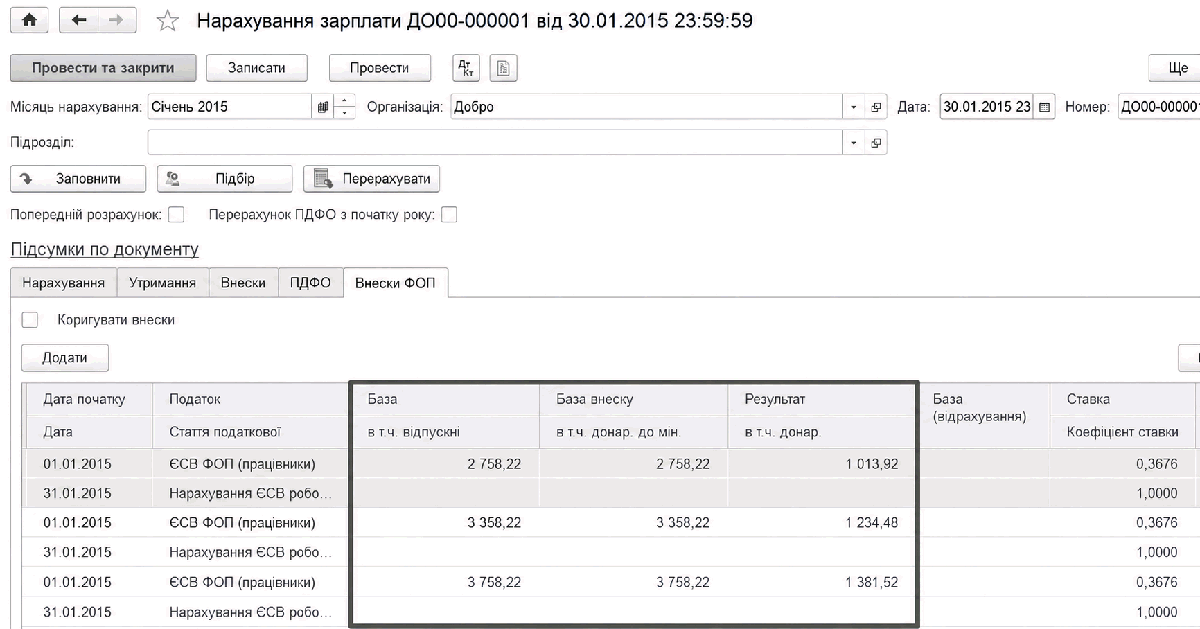Open the Підсумки по документу link
1200x629 pixels.
coord(105,249)
